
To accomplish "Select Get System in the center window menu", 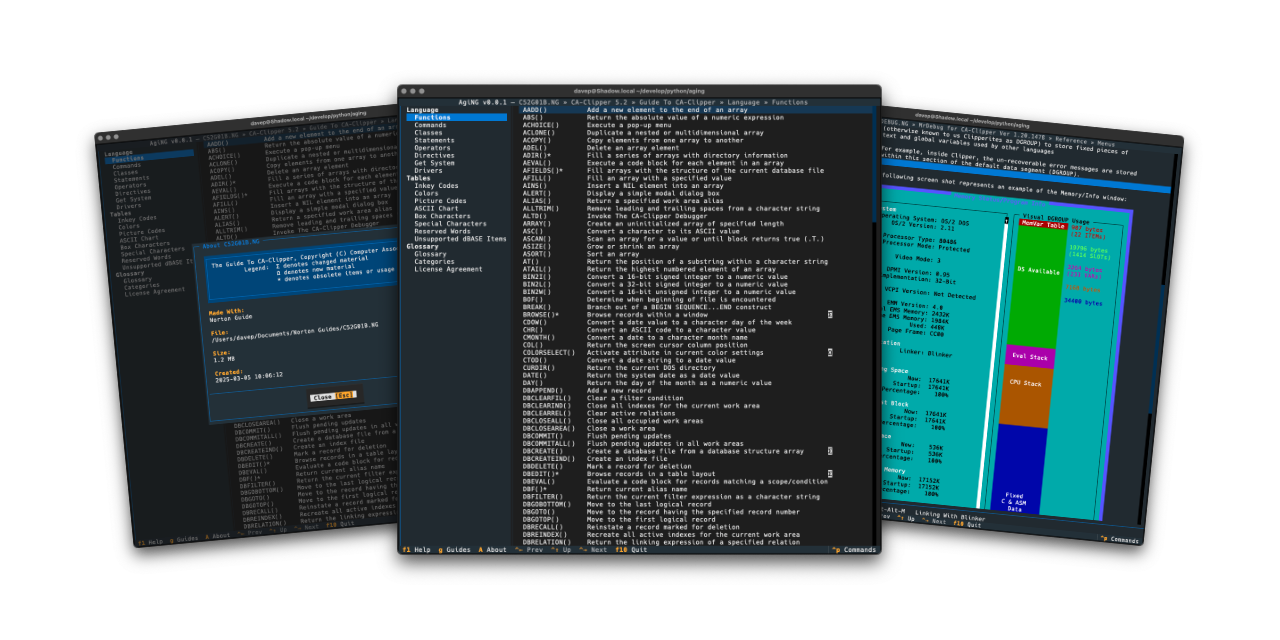I will [x=434, y=163].
